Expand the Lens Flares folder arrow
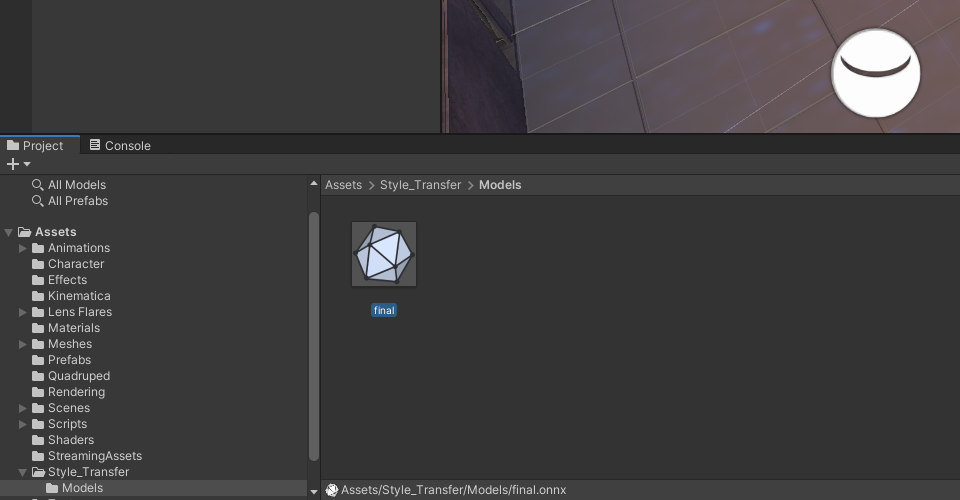 pos(23,312)
